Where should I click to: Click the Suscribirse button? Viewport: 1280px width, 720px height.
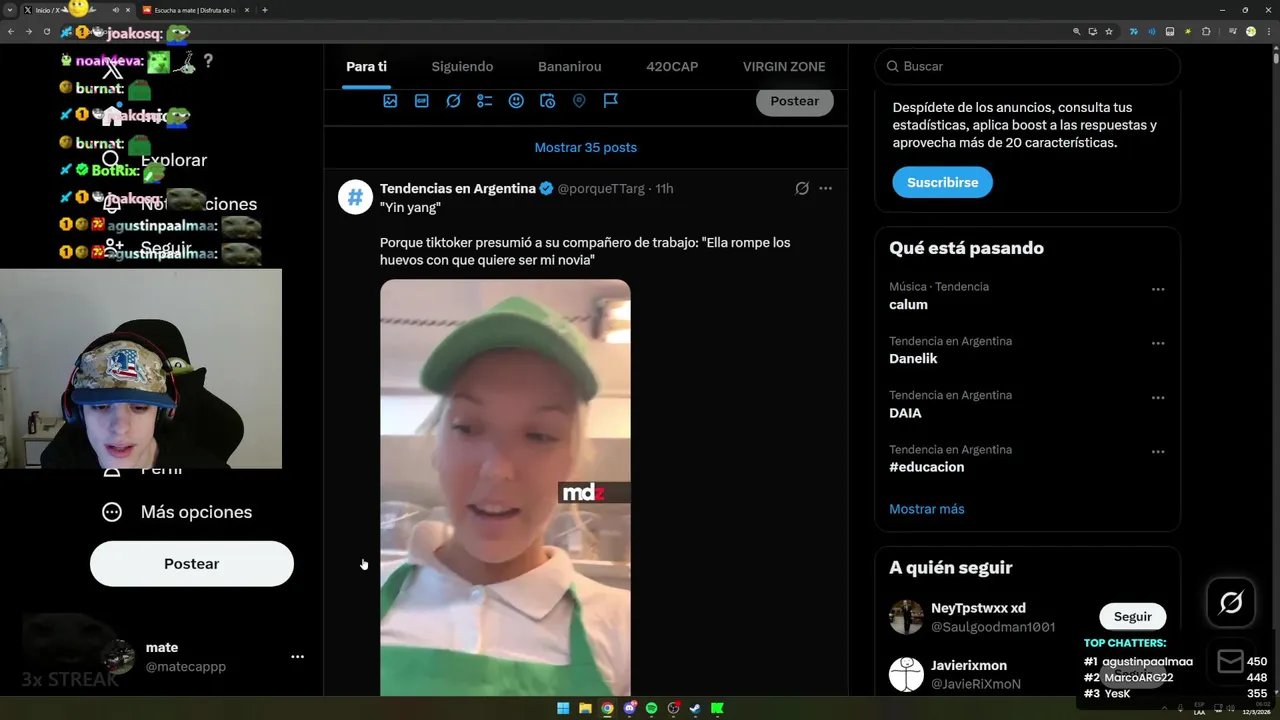point(942,183)
